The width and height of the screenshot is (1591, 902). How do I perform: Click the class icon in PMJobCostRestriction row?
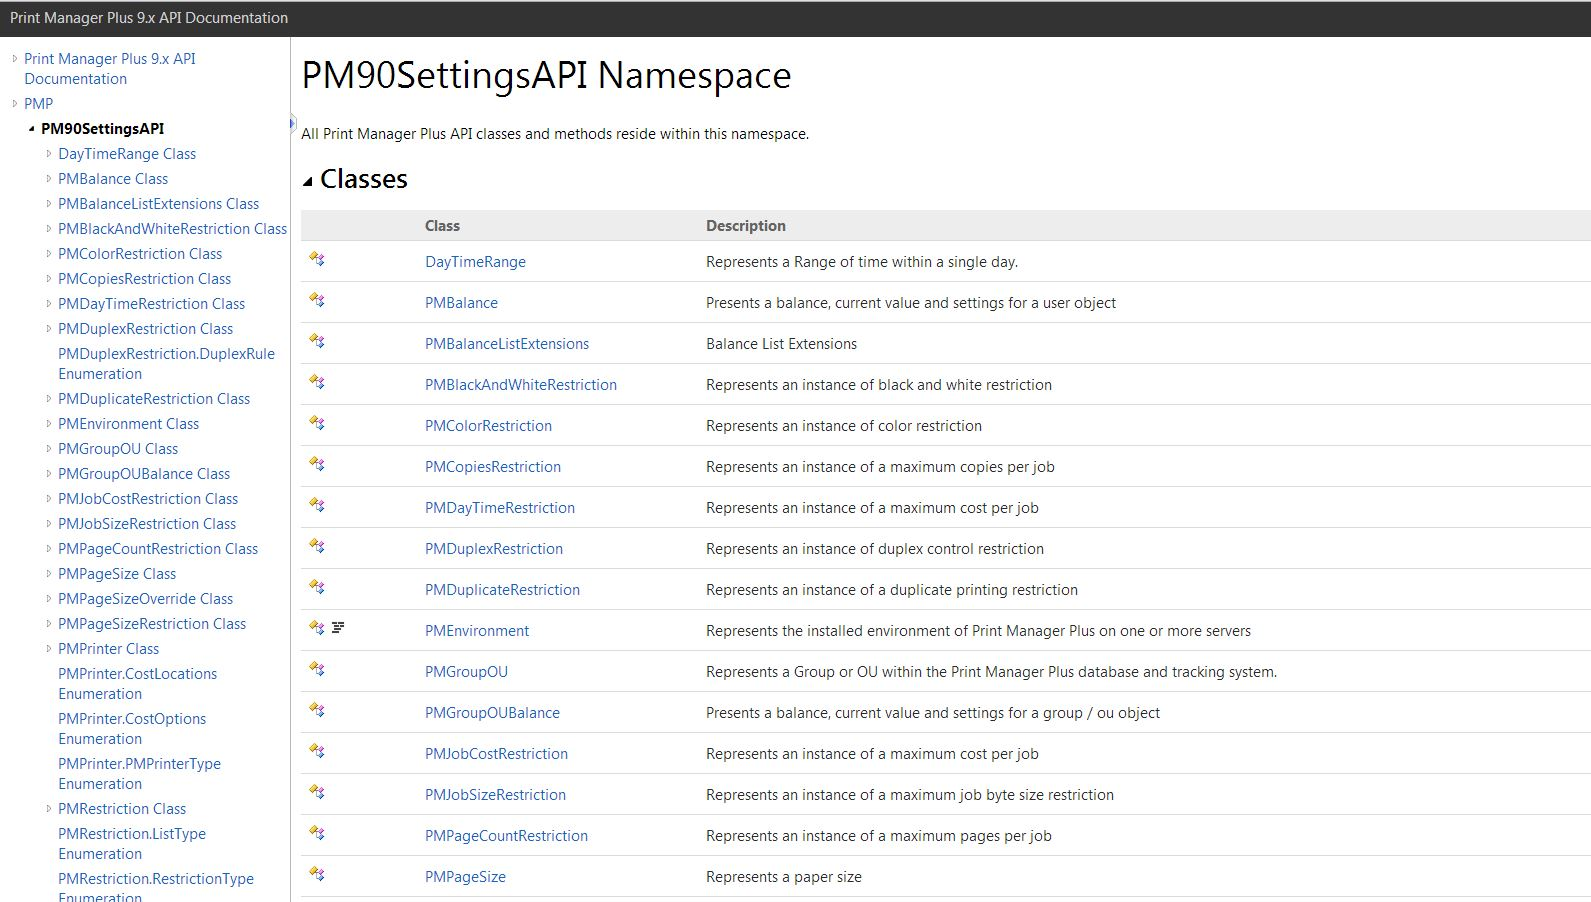(x=317, y=752)
